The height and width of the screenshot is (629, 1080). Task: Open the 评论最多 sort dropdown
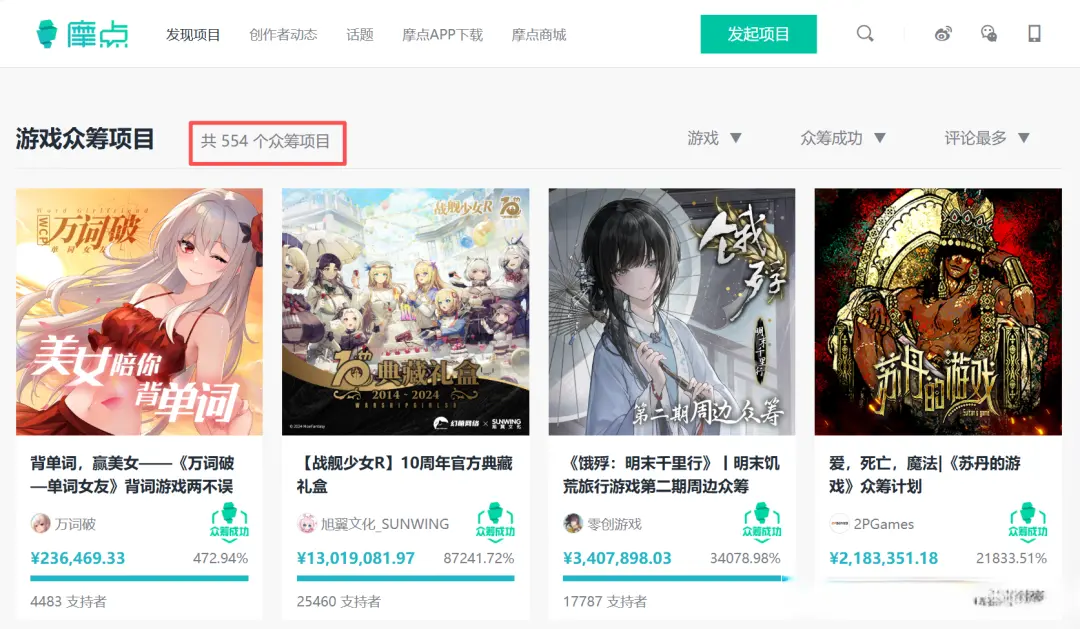(x=987, y=138)
